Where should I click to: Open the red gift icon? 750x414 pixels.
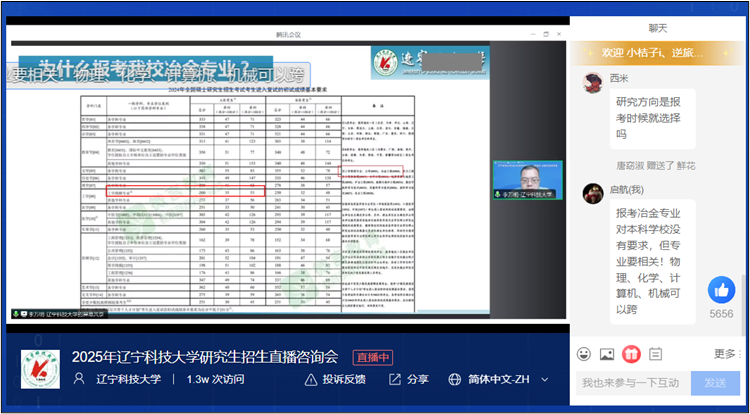point(631,354)
